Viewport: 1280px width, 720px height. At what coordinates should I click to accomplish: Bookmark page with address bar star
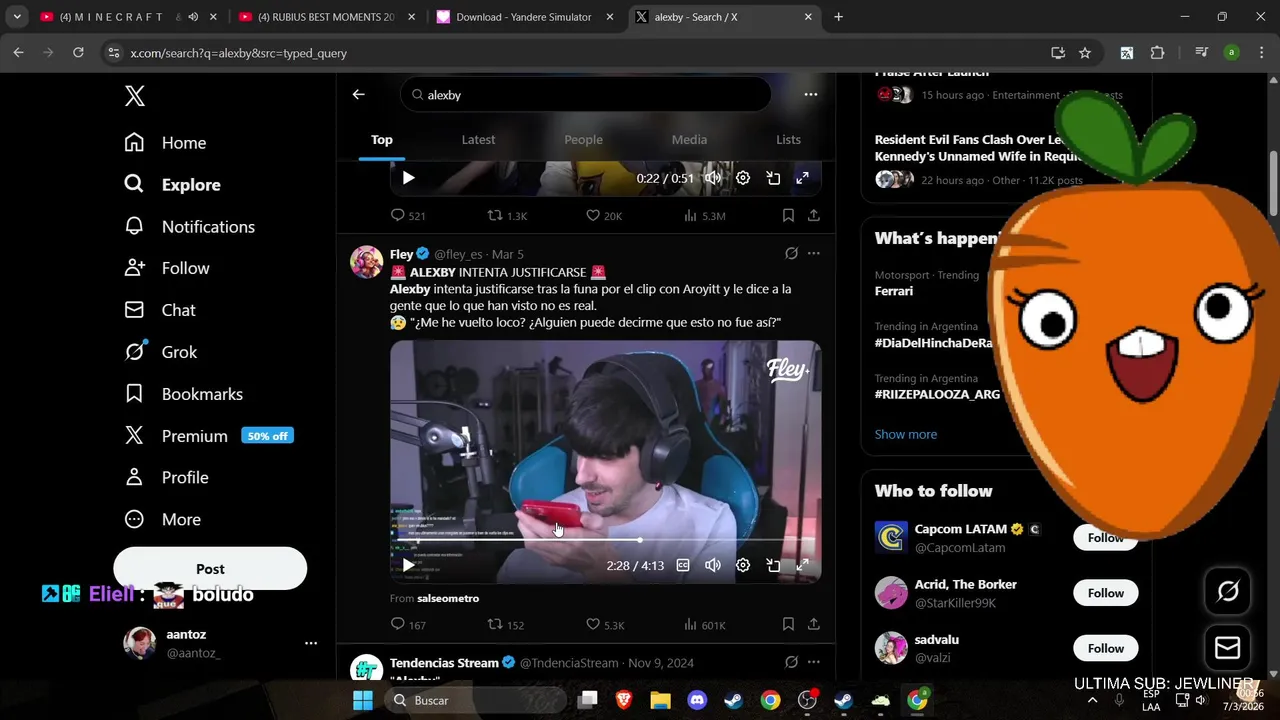[x=1085, y=53]
